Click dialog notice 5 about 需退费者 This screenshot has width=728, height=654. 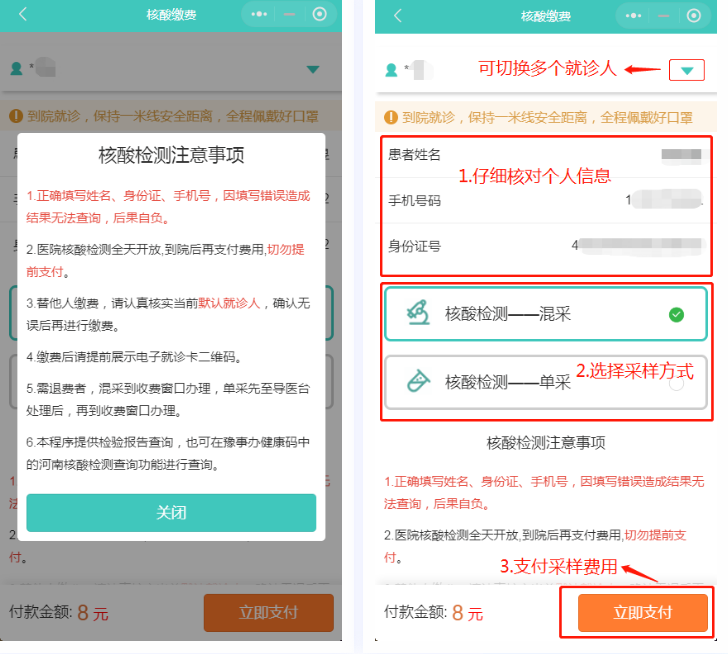[x=168, y=400]
